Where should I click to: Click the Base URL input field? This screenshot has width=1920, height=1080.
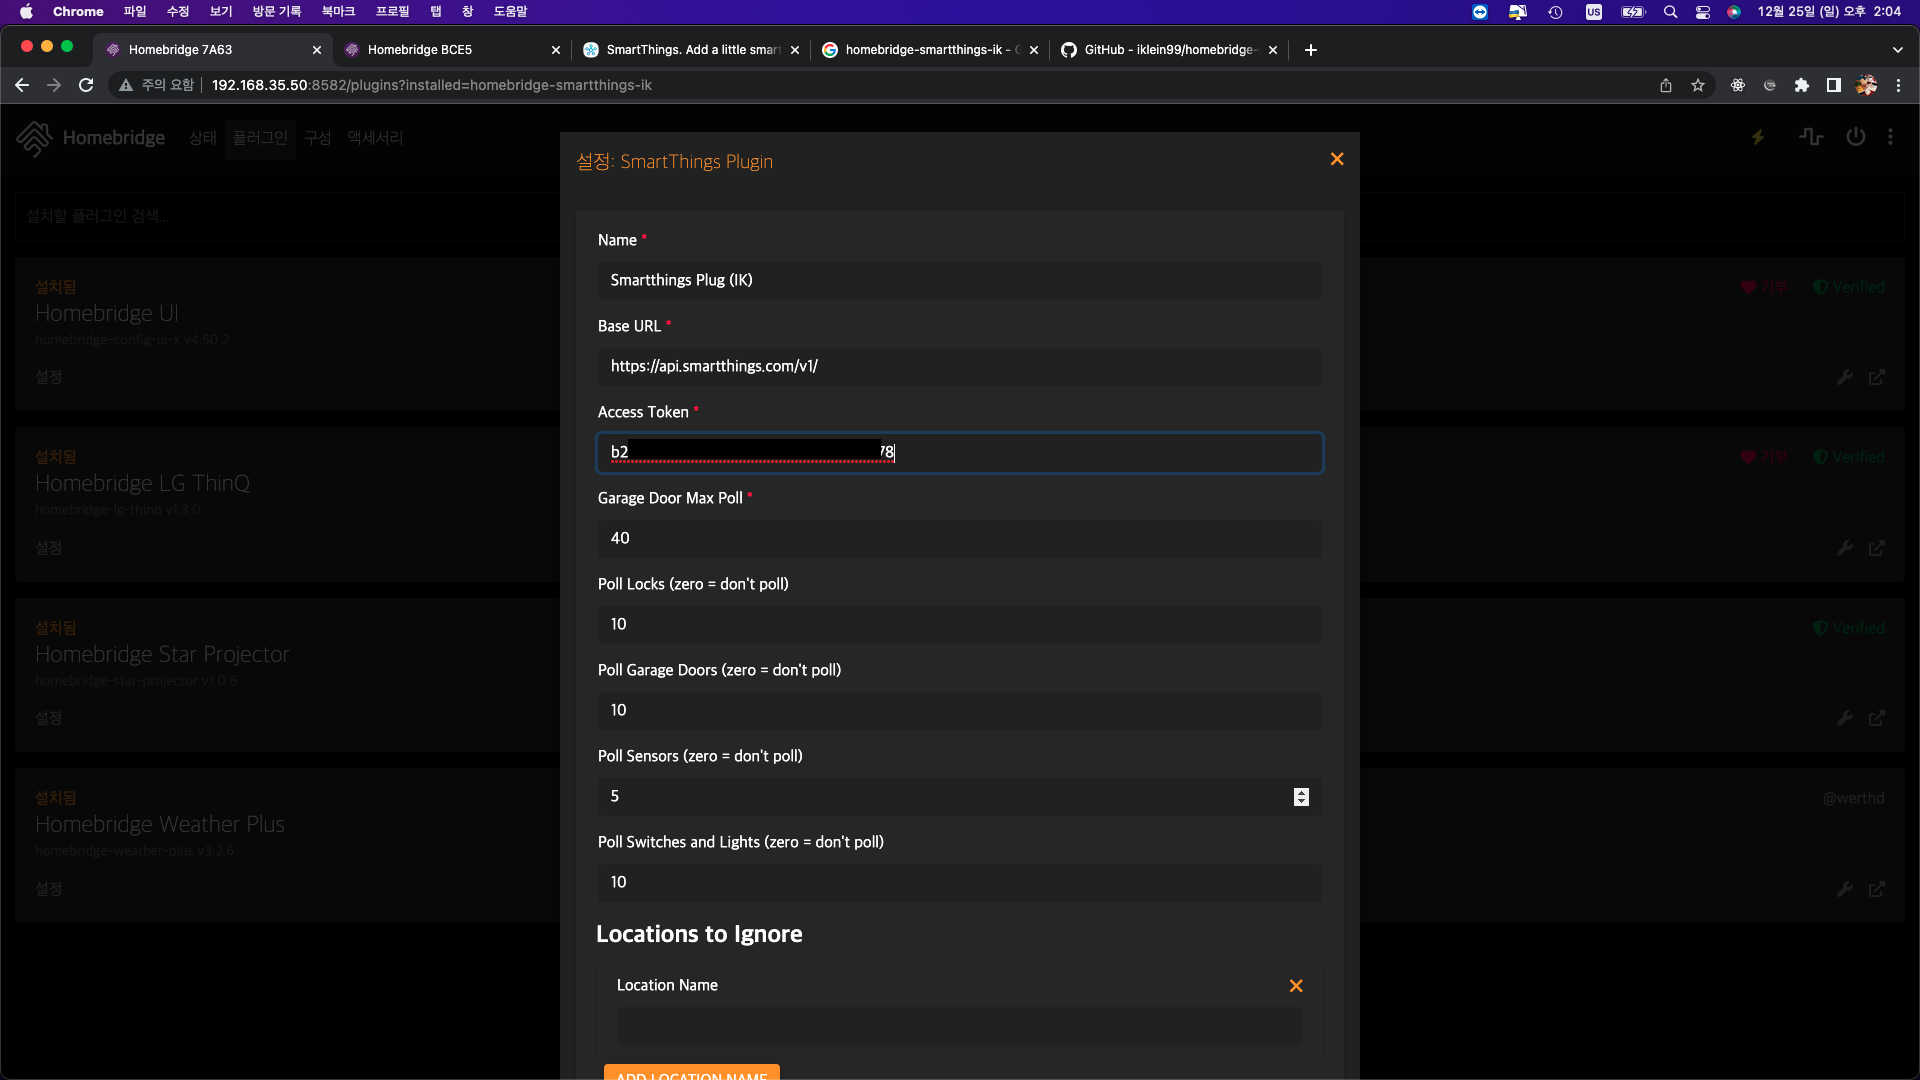click(x=960, y=367)
